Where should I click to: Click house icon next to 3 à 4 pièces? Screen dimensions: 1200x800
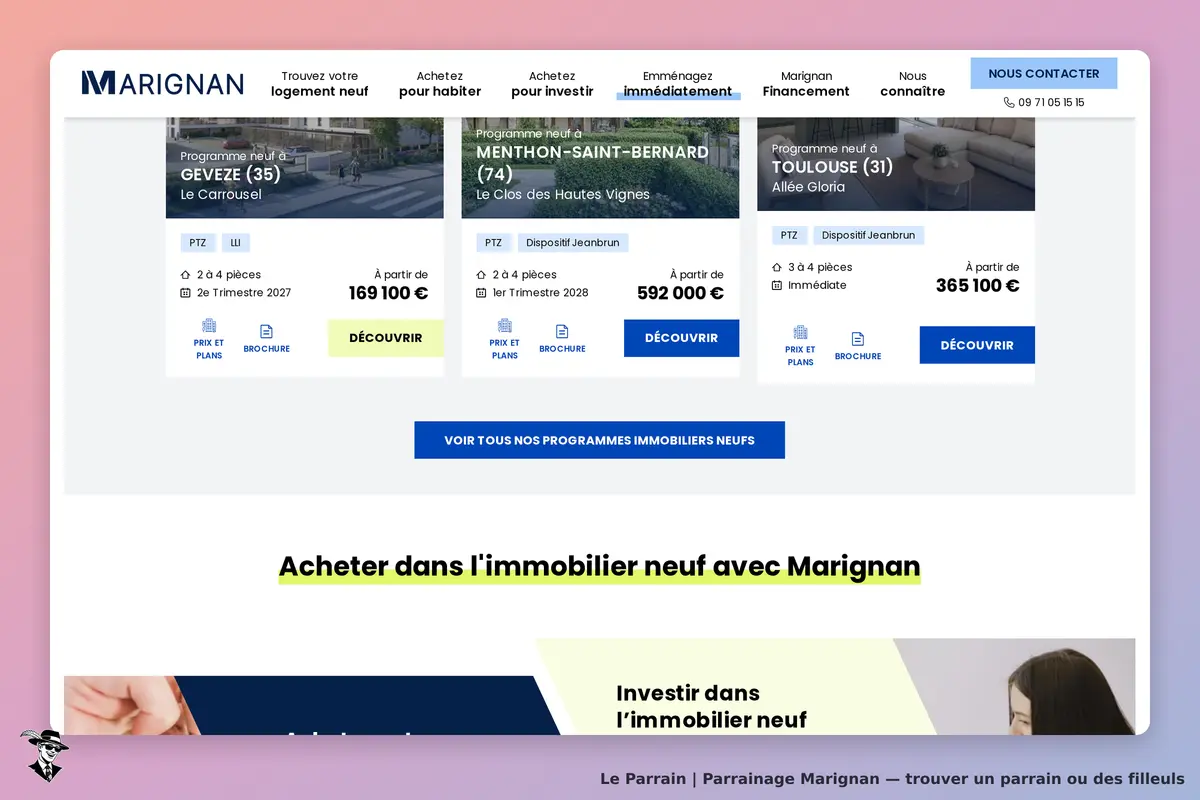[777, 268]
